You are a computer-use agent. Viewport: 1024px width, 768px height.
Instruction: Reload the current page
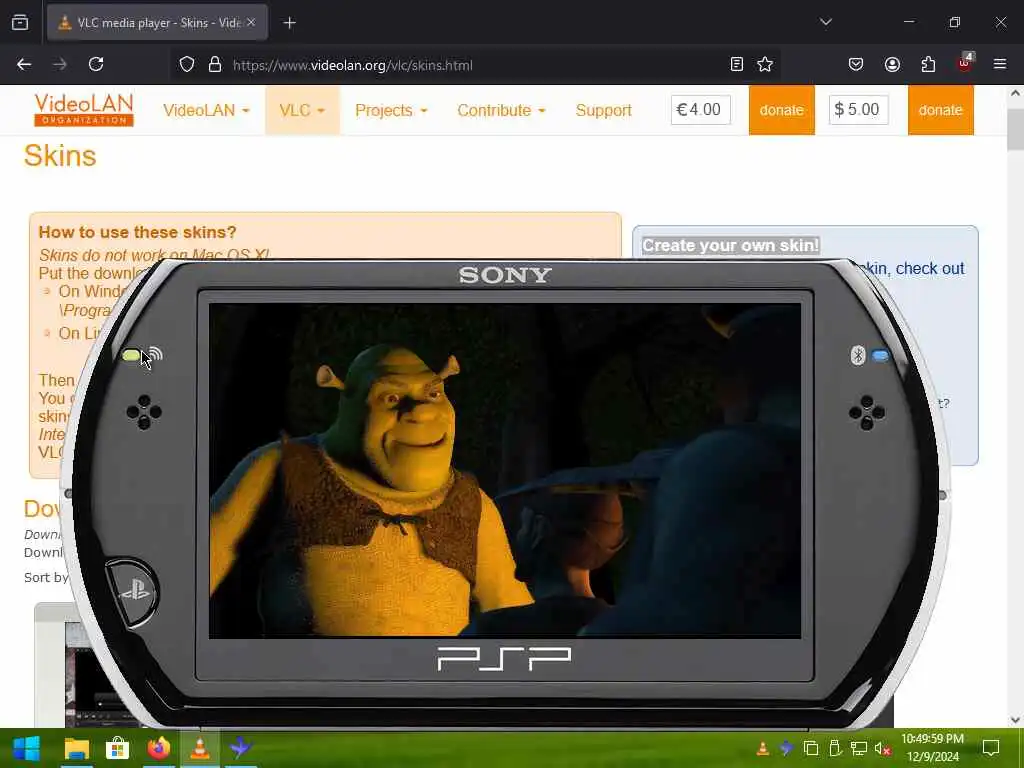pos(96,64)
